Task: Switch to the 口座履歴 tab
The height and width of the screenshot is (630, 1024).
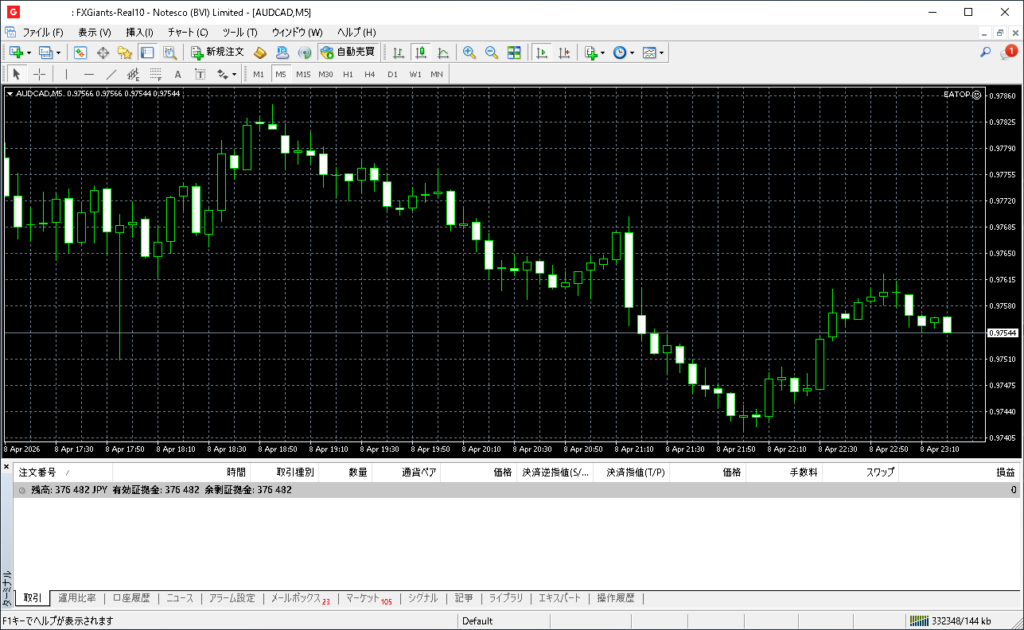Action: point(130,598)
